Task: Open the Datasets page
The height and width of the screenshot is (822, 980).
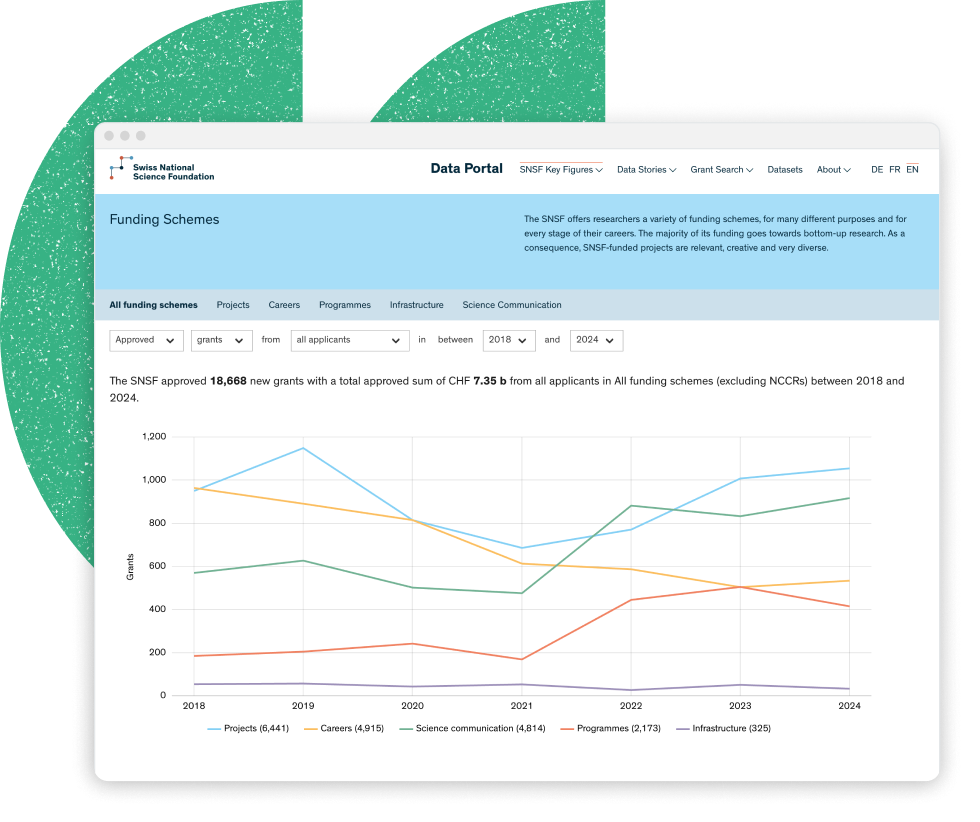Action: pyautogui.click(x=785, y=170)
